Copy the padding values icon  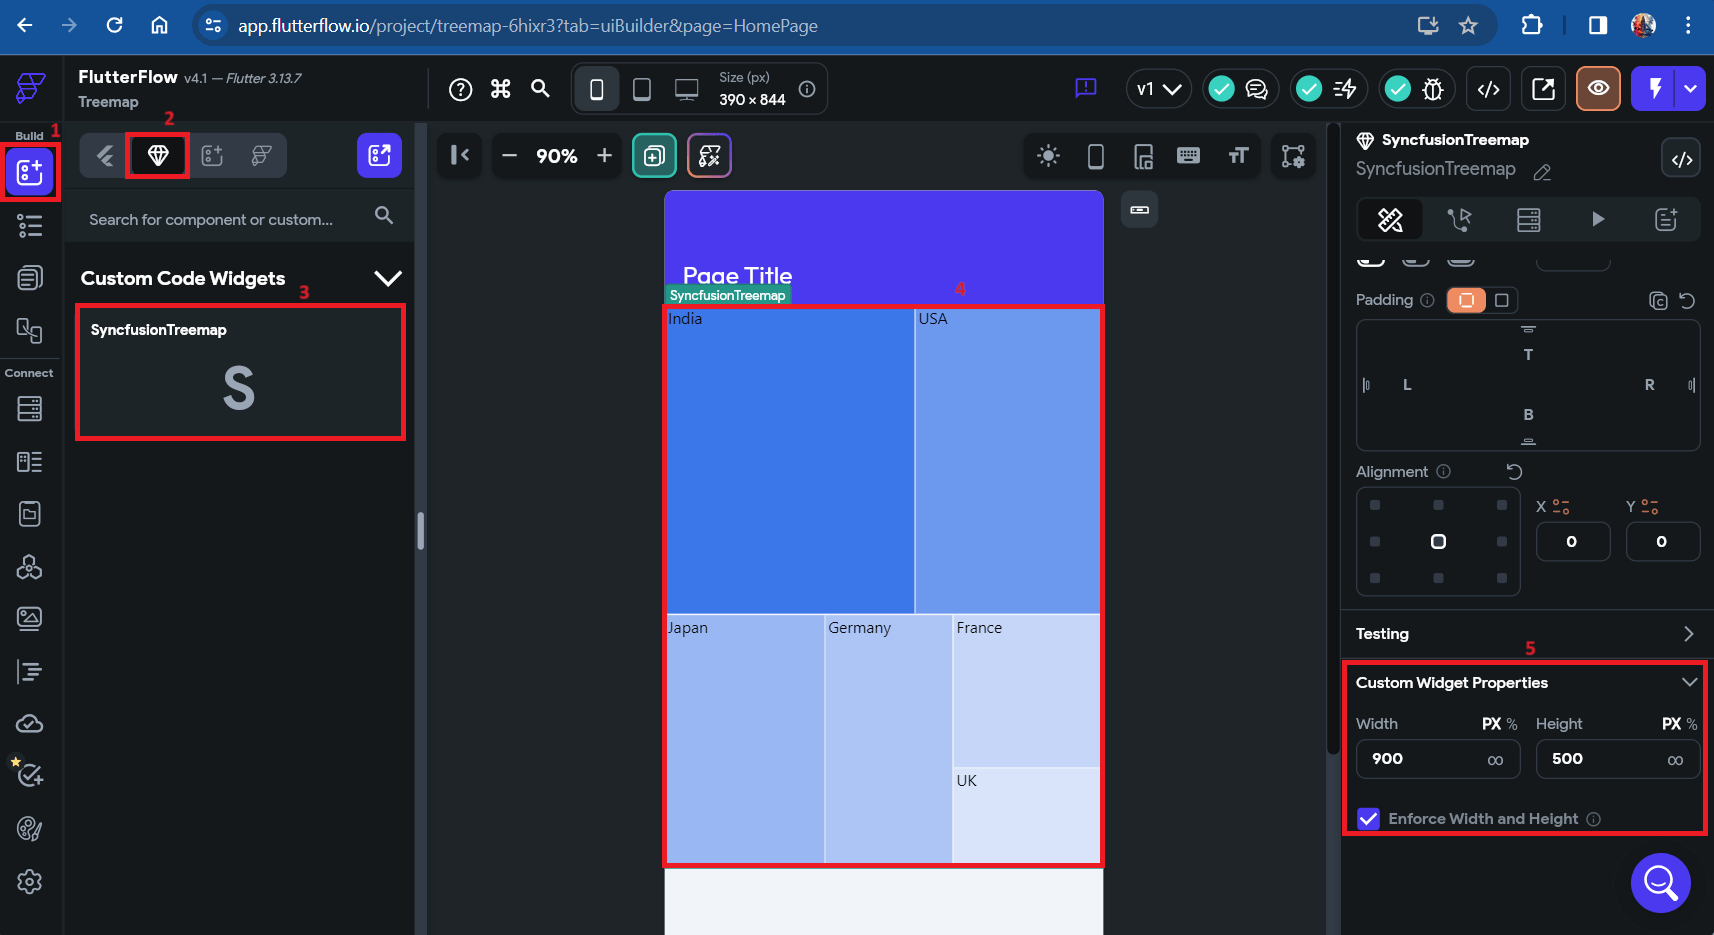pos(1658,300)
